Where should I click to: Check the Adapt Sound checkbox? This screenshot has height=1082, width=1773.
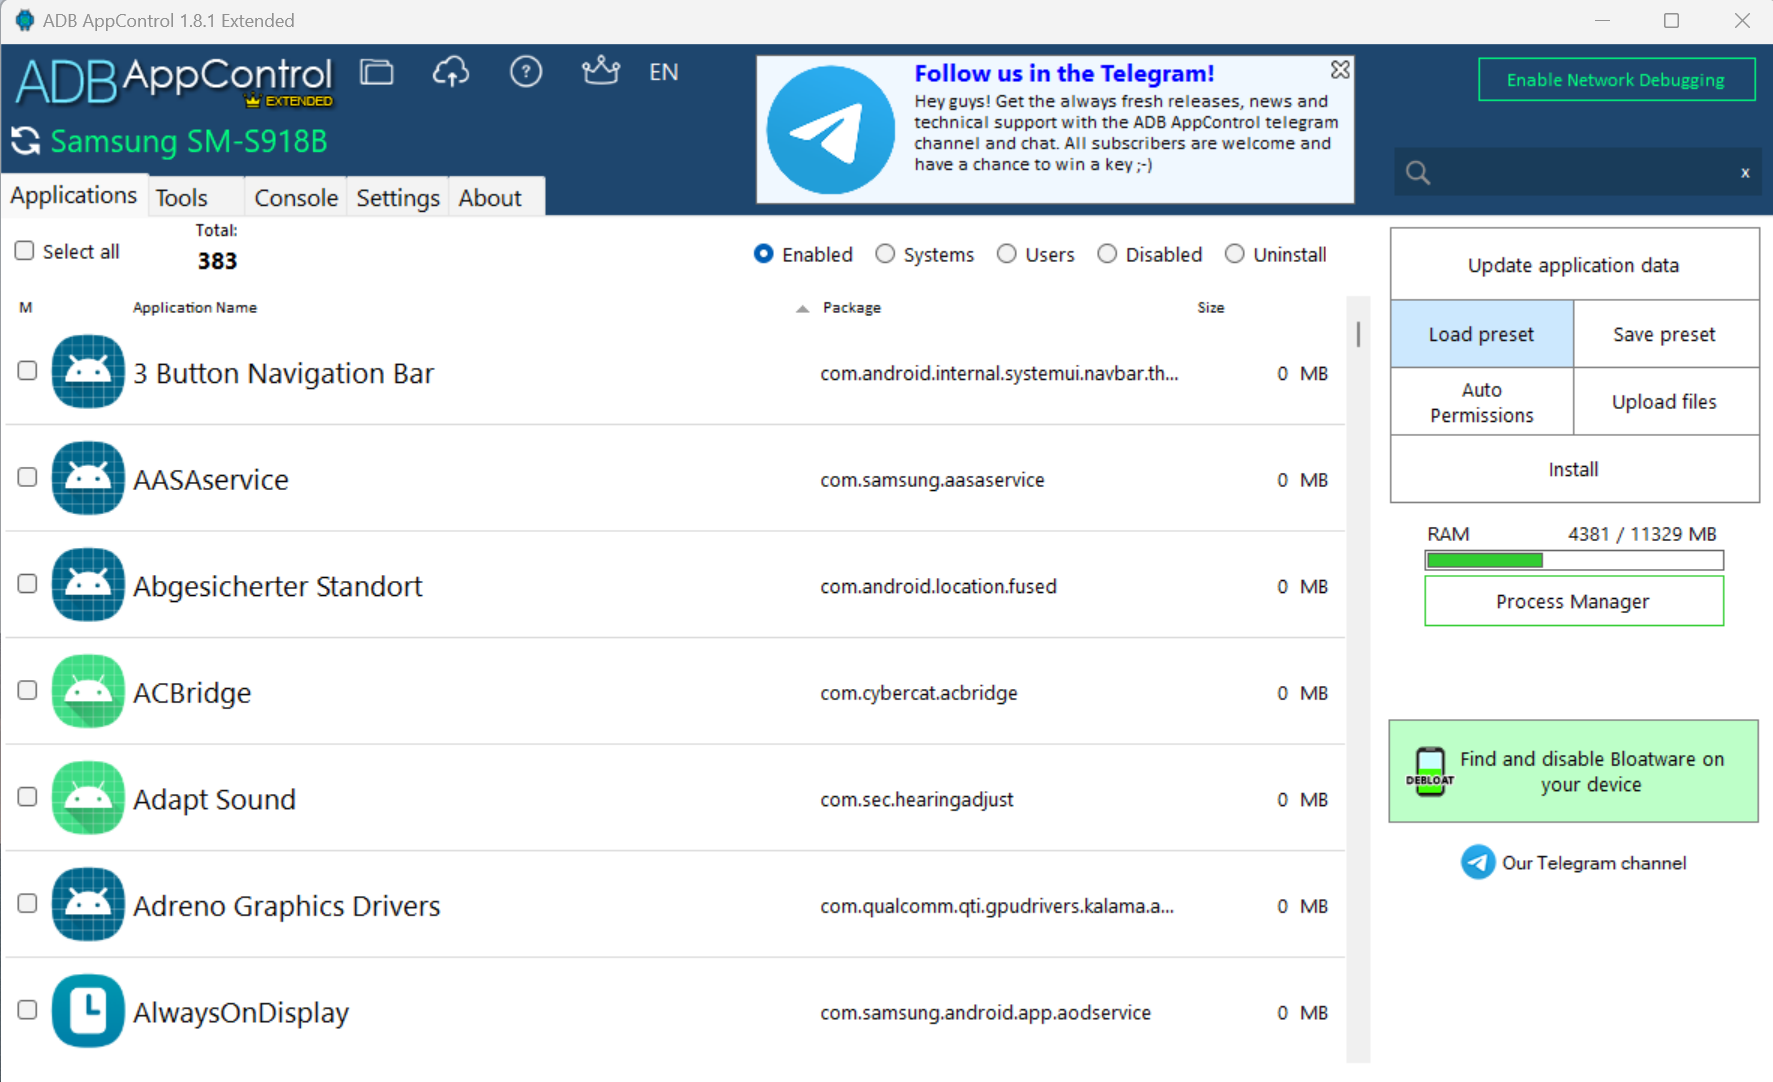[x=28, y=797]
